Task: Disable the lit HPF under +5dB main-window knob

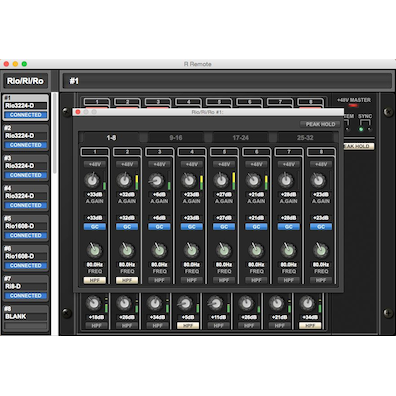Action: [x=188, y=326]
